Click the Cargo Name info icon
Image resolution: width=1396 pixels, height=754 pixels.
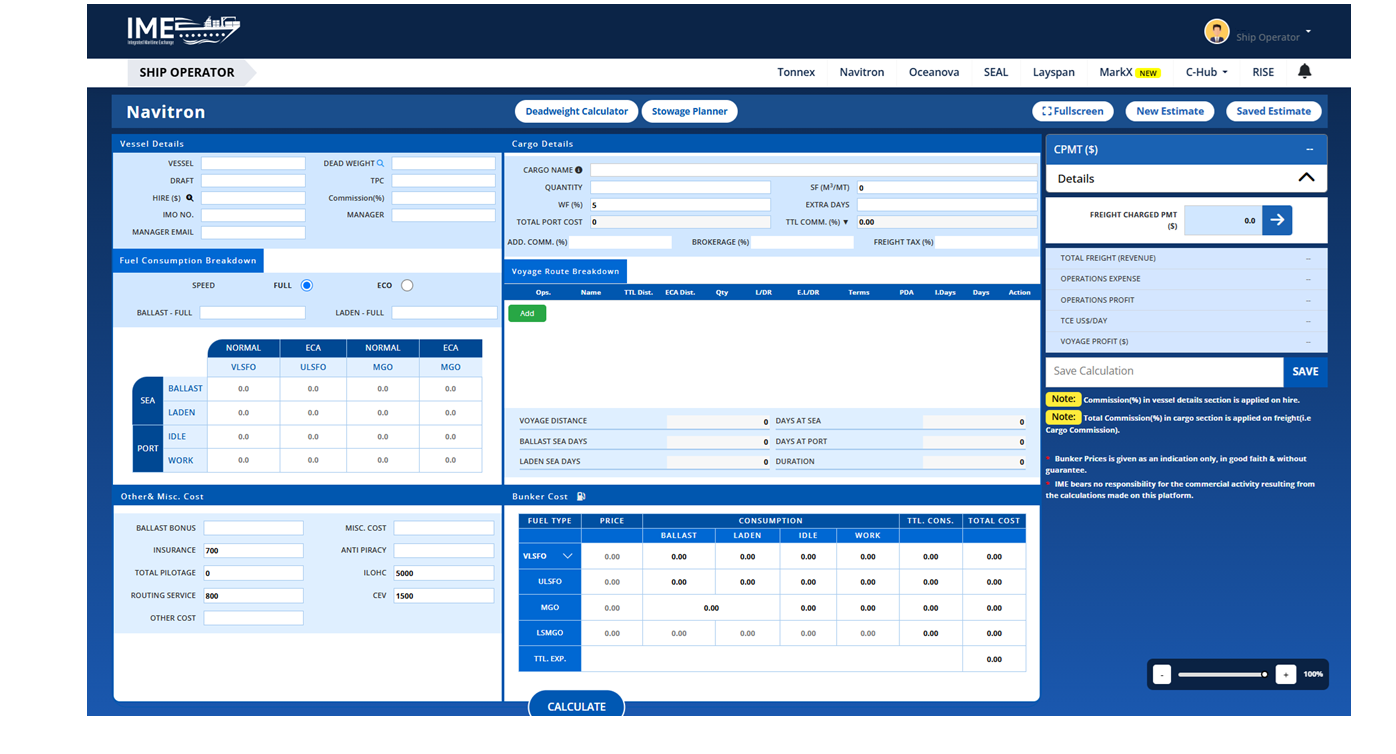pyautogui.click(x=579, y=170)
